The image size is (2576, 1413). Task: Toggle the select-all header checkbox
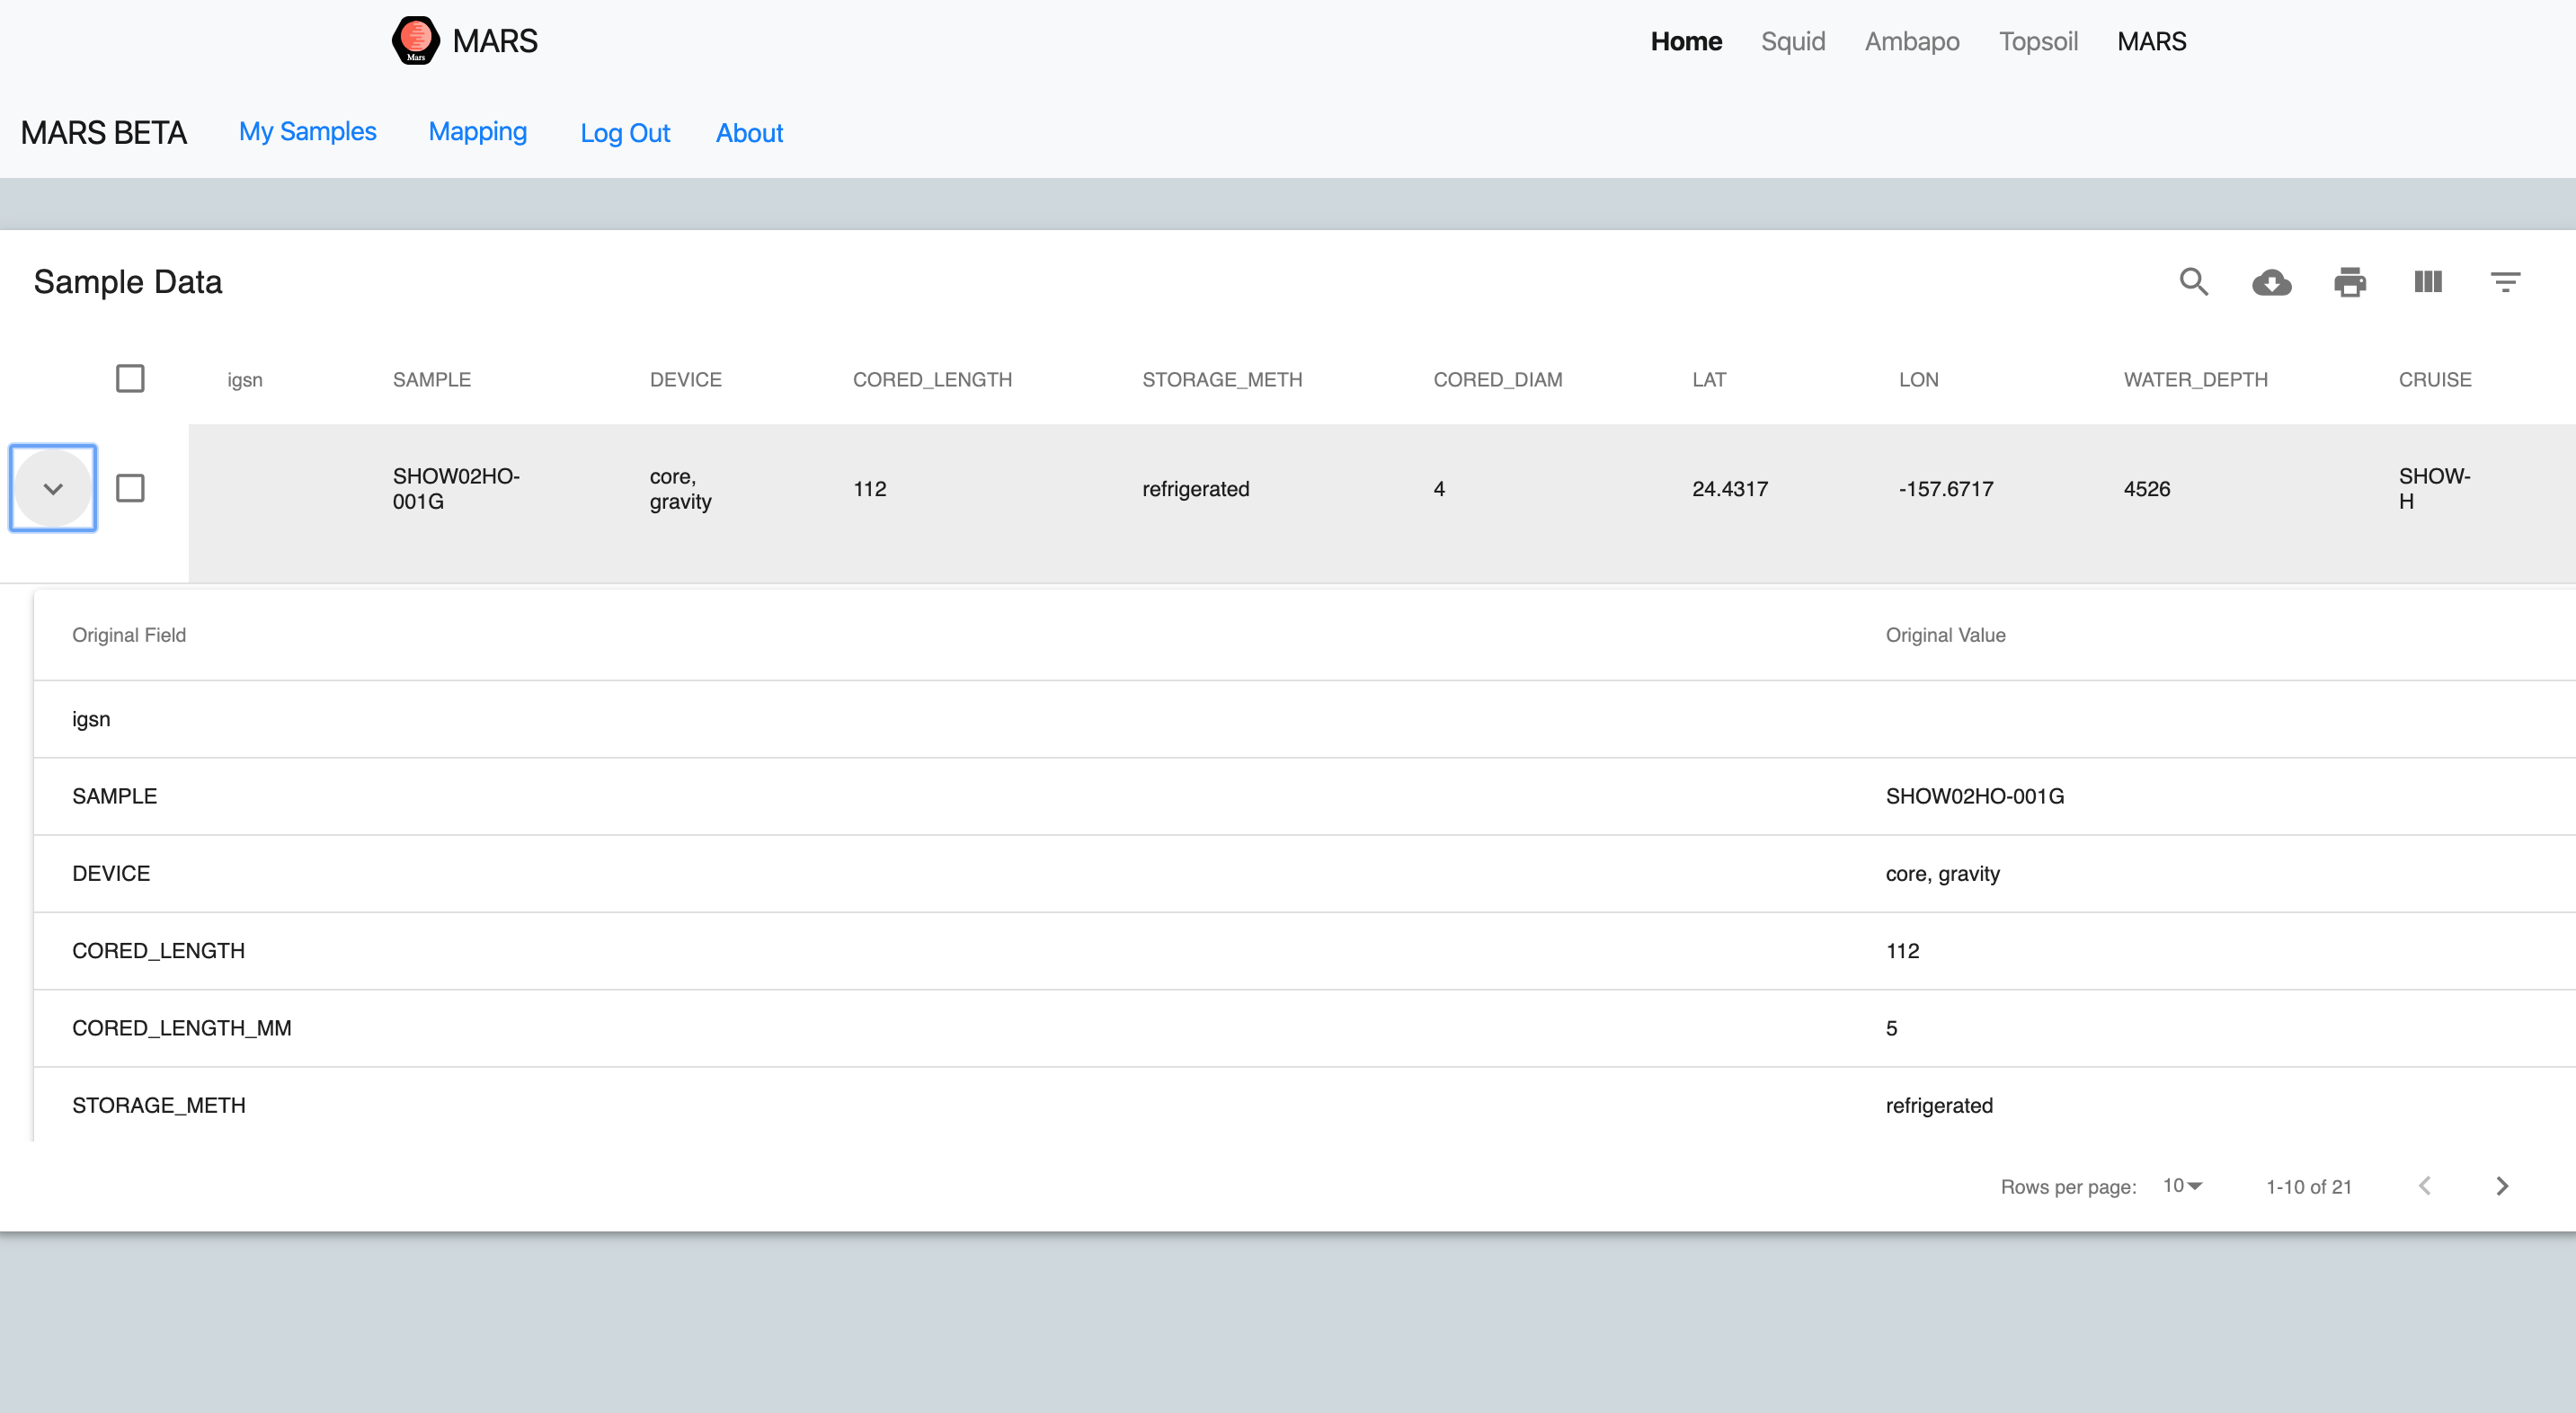[x=130, y=379]
